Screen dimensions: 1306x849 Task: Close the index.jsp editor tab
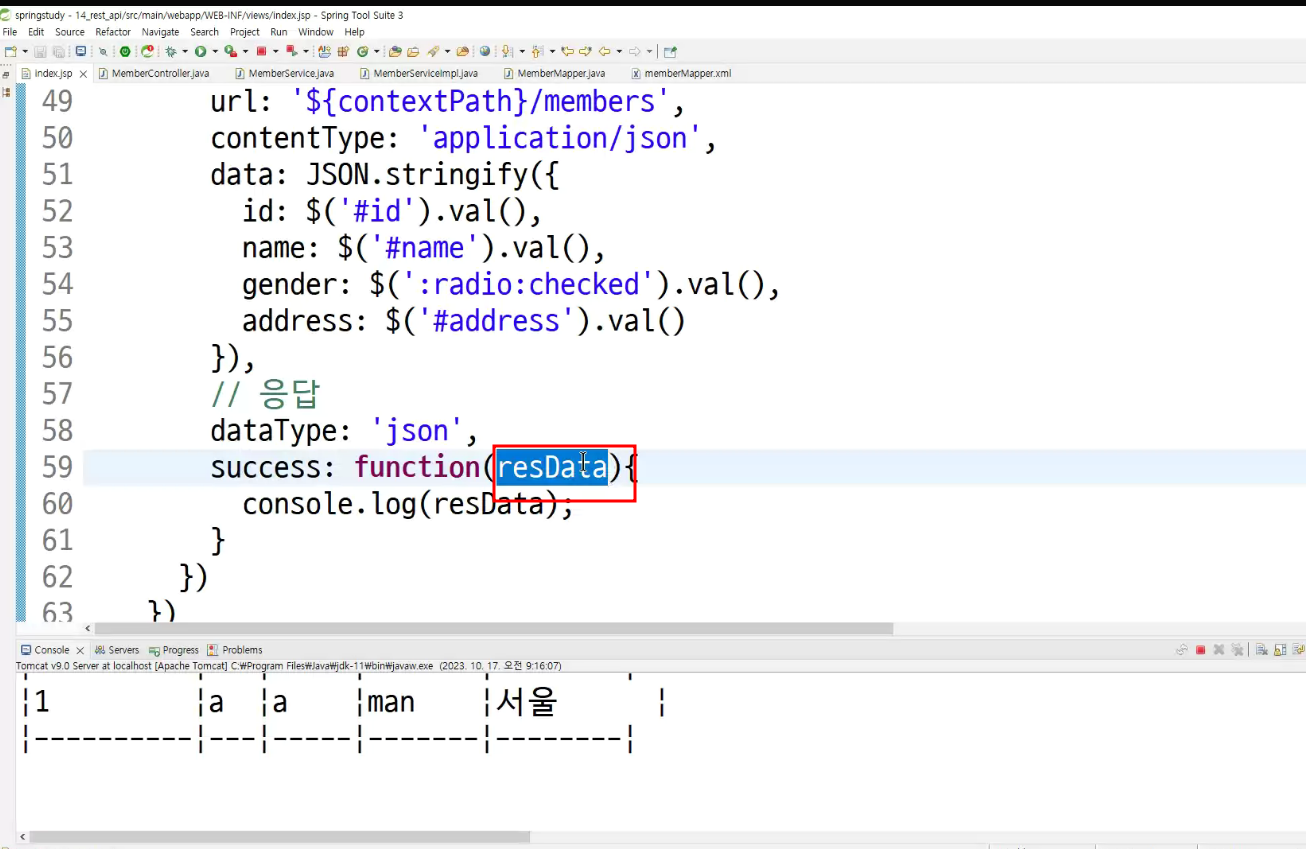click(x=83, y=74)
